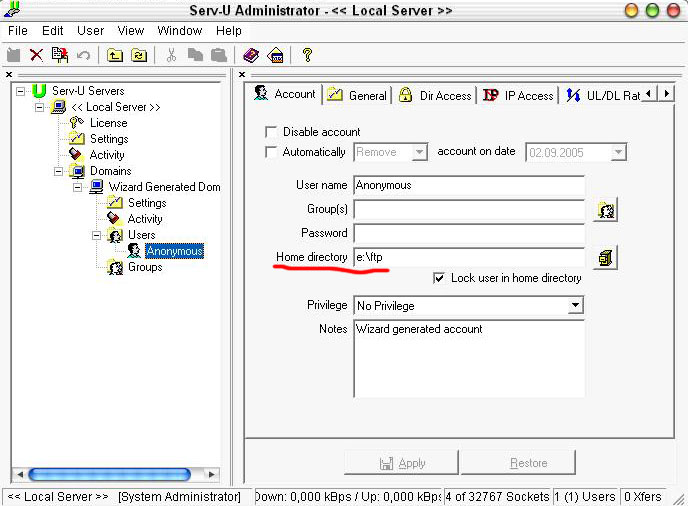Click the yellow question mark icon

click(307, 55)
